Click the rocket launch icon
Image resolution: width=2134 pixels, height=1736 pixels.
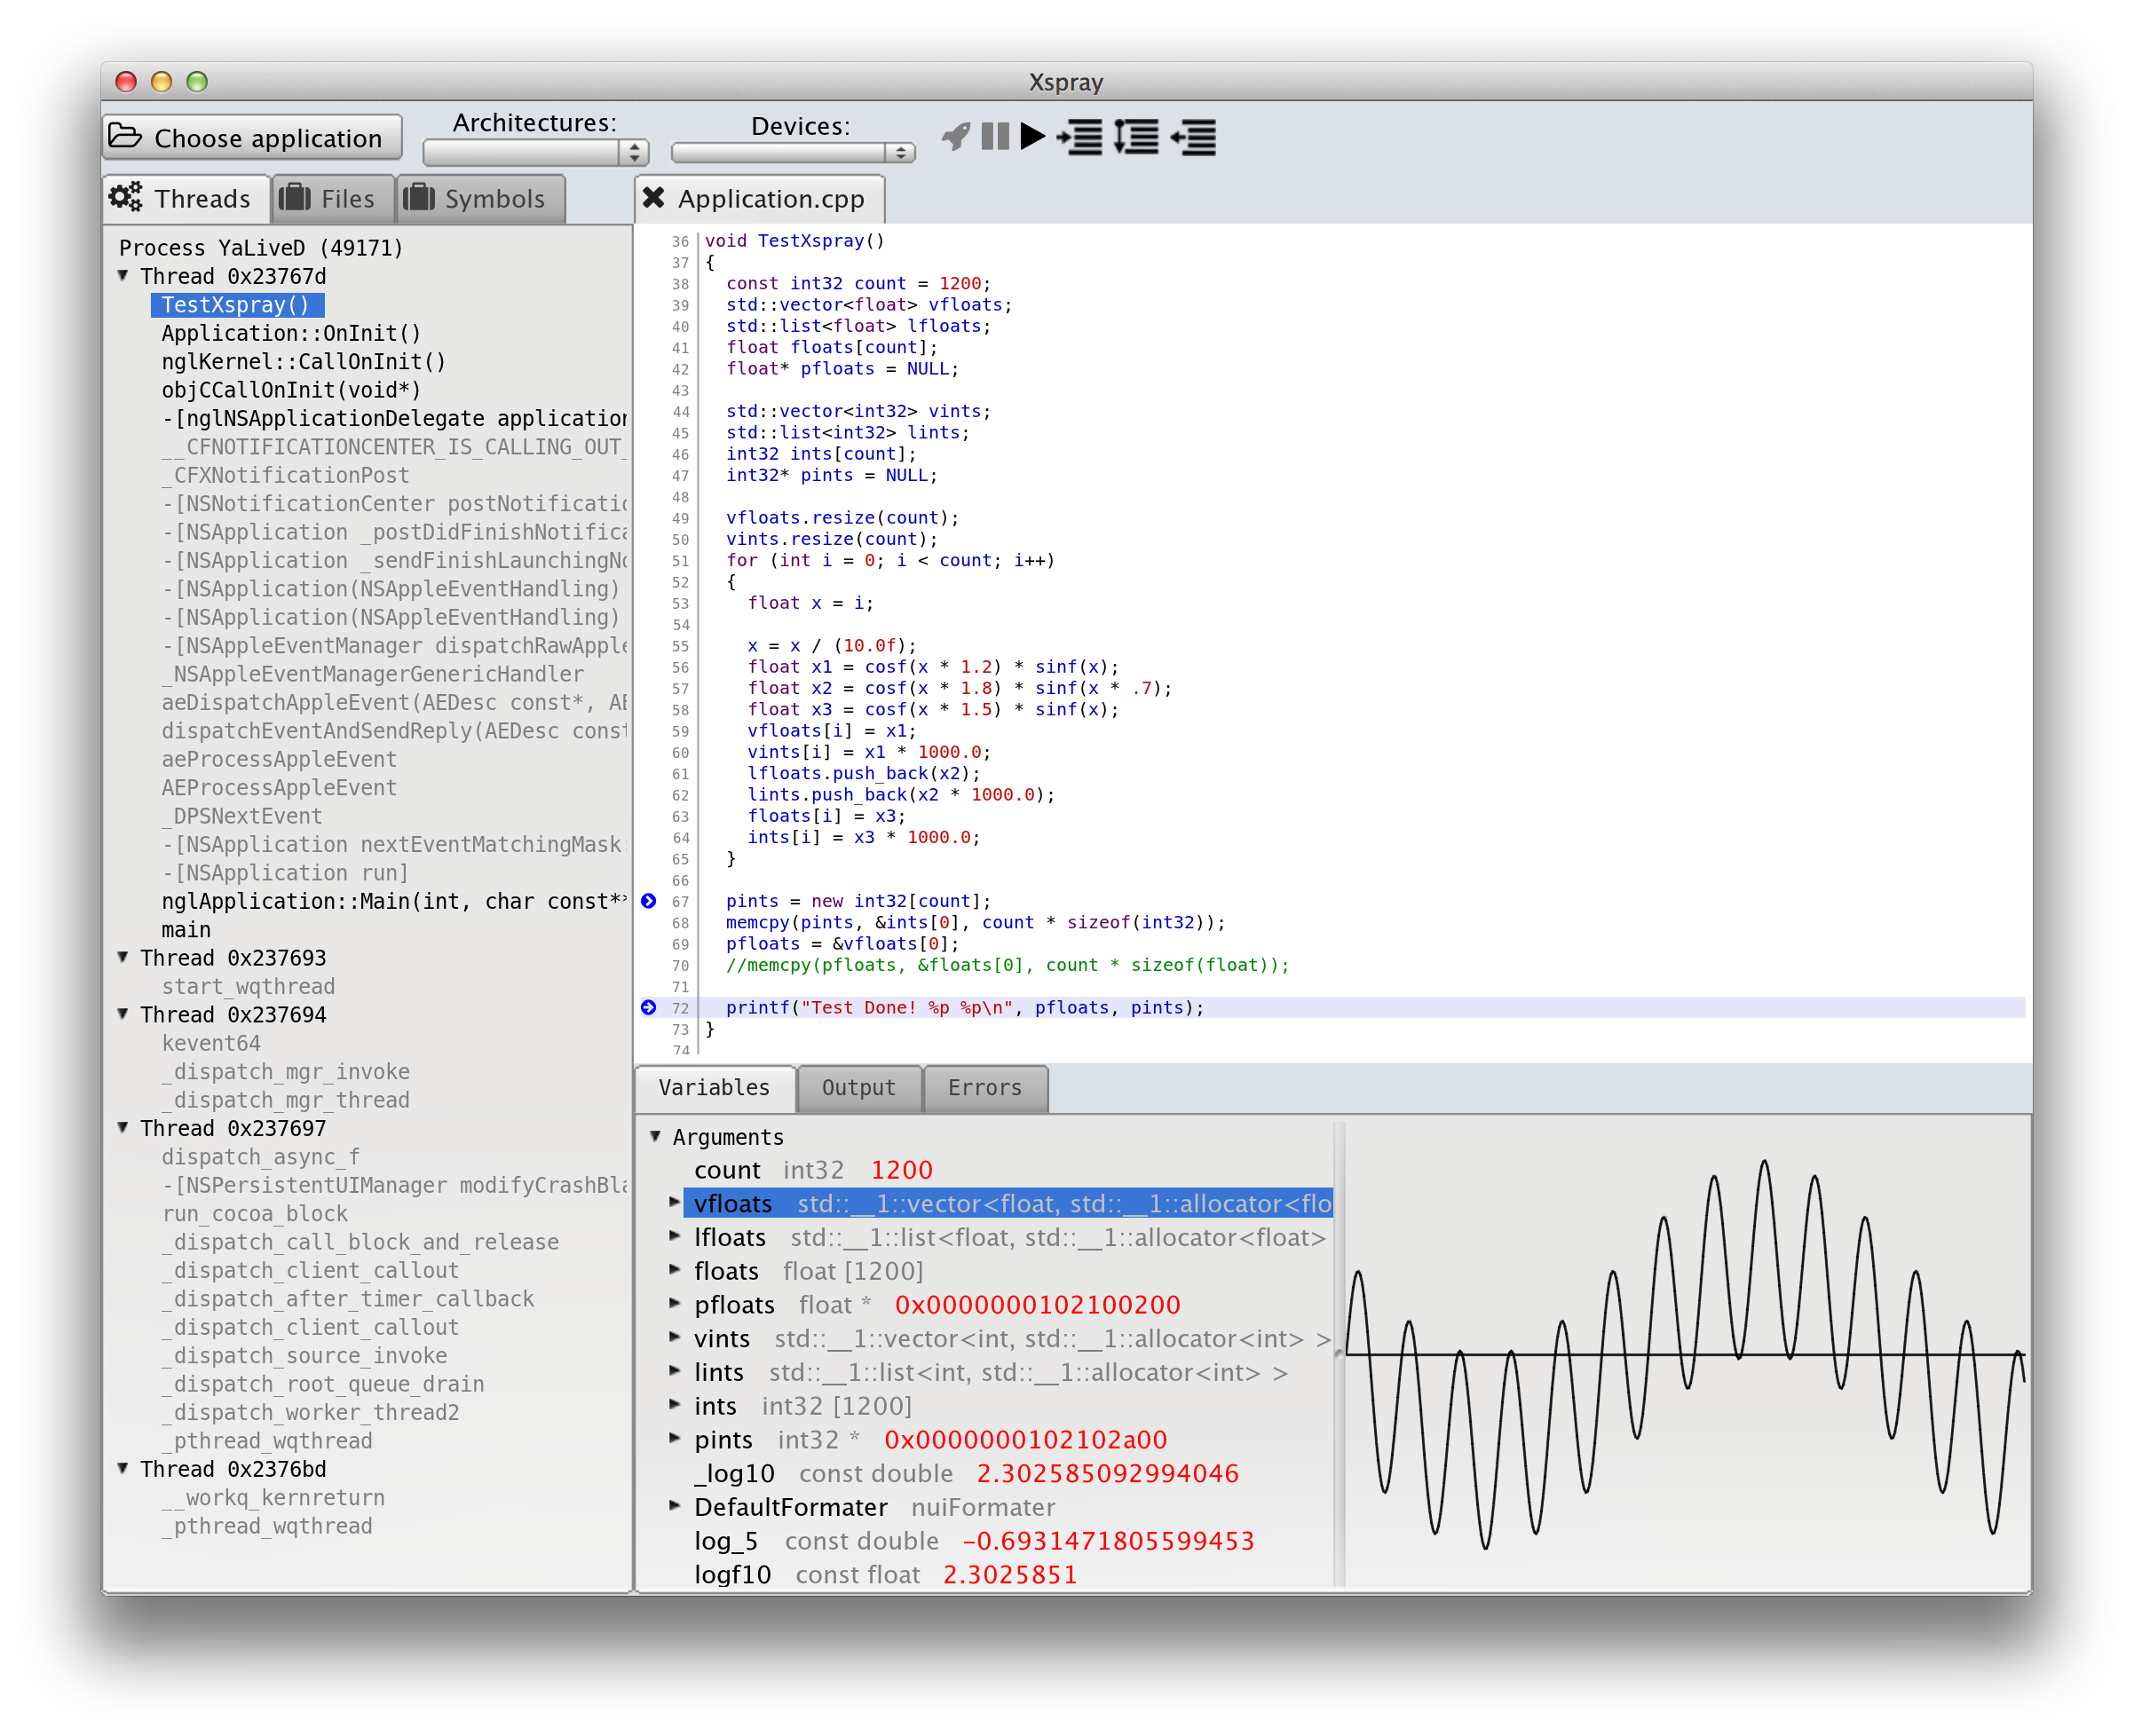pyautogui.click(x=956, y=136)
